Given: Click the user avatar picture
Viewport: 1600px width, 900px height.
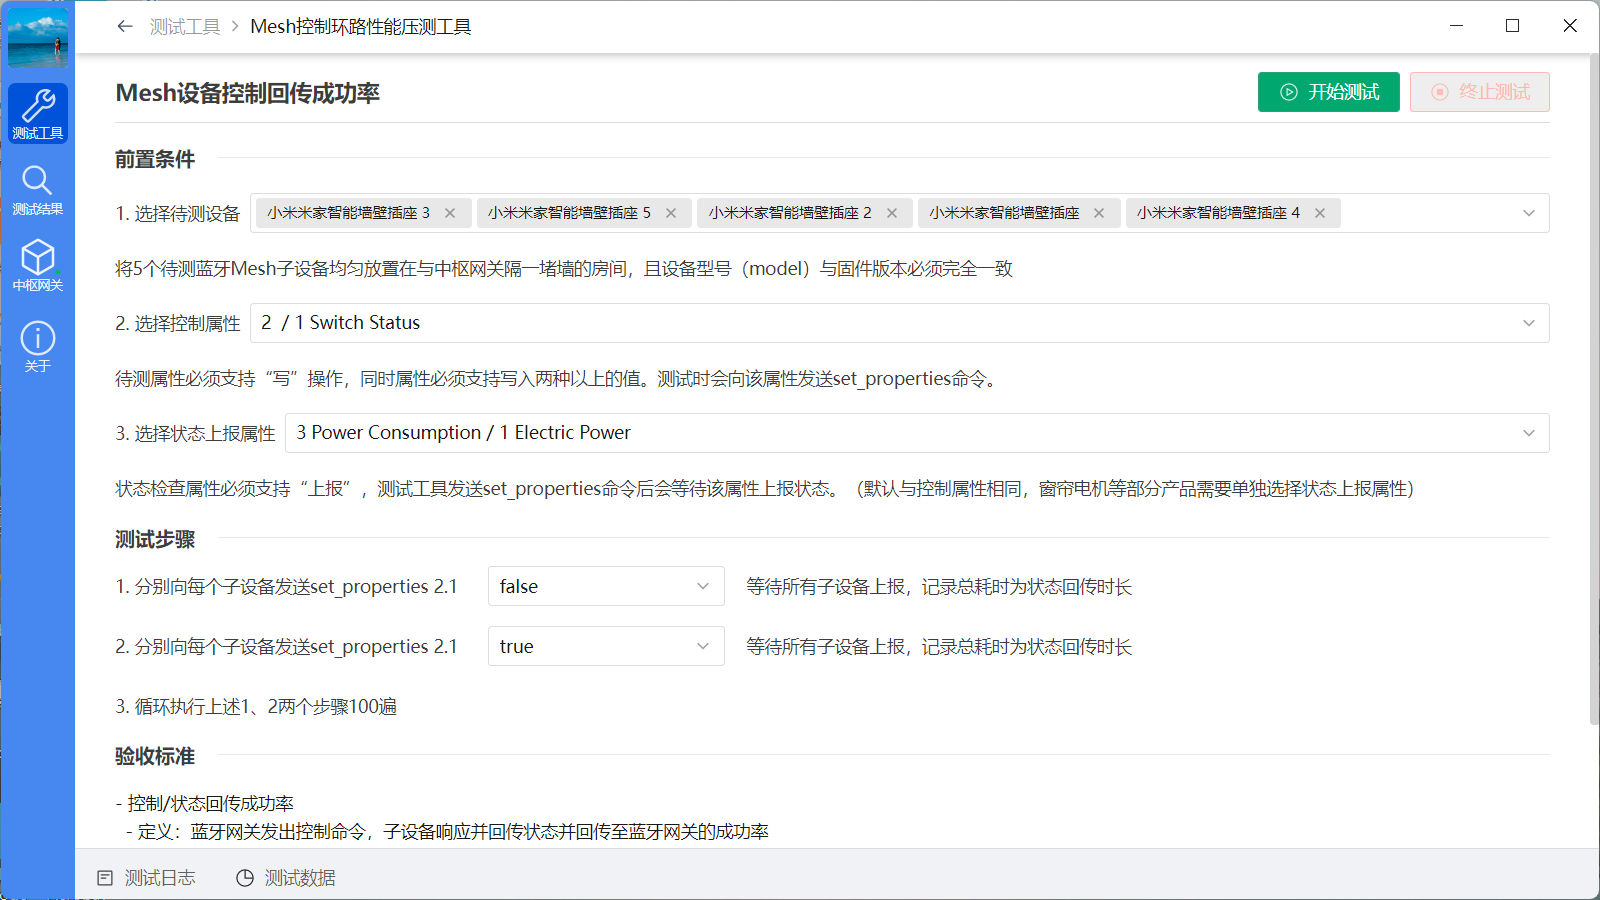Looking at the screenshot, I should pos(38,38).
